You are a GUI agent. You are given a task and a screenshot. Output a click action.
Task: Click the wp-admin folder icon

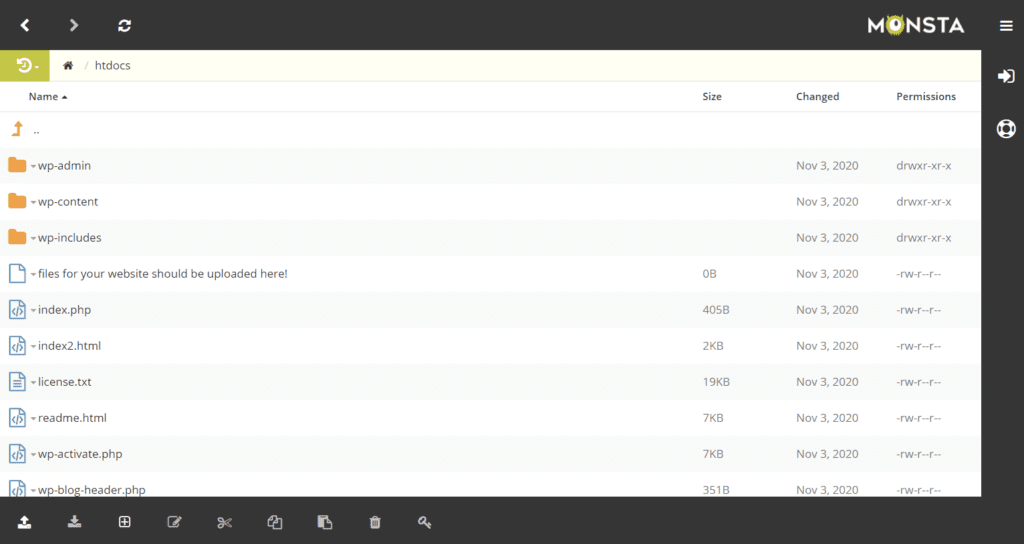(x=17, y=165)
